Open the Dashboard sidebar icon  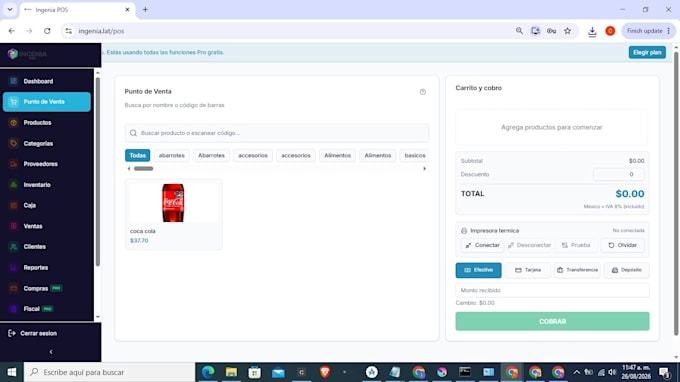tap(13, 81)
